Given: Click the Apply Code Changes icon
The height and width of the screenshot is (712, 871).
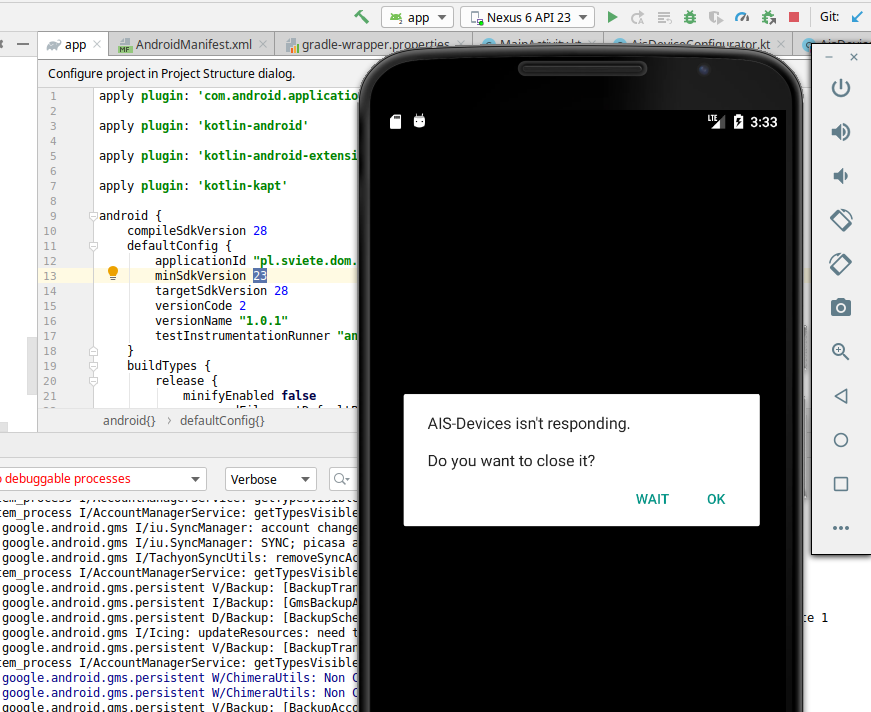Looking at the screenshot, I should pos(664,18).
